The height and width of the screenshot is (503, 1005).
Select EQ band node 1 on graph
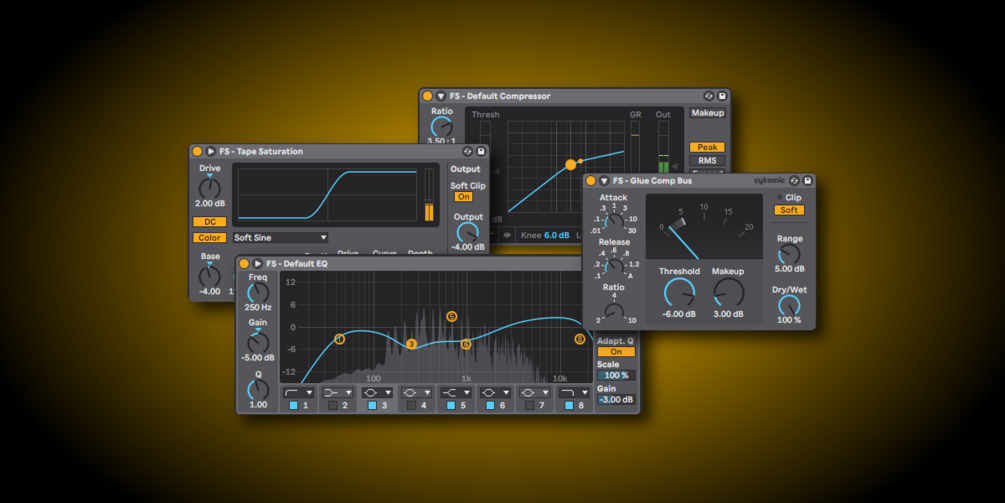[x=340, y=339]
